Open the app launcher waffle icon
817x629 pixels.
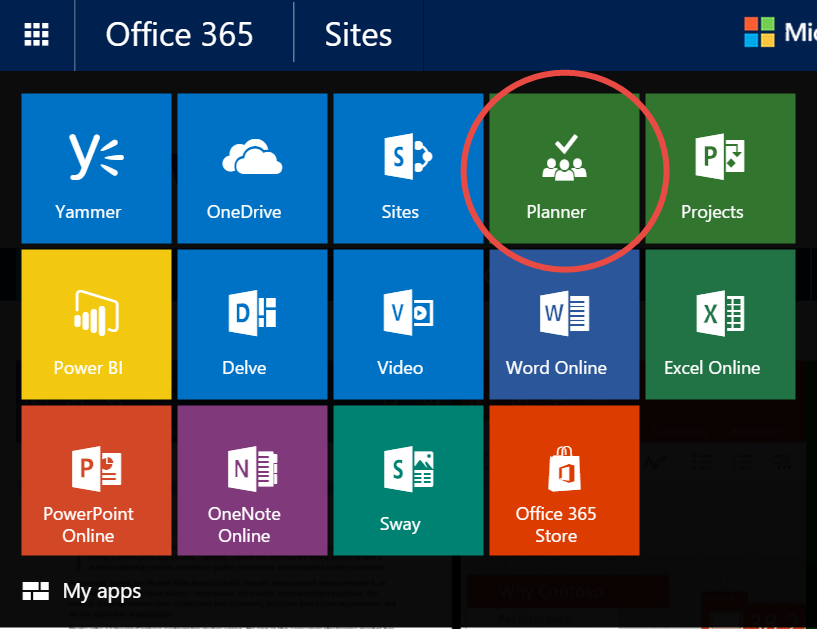(x=36, y=34)
